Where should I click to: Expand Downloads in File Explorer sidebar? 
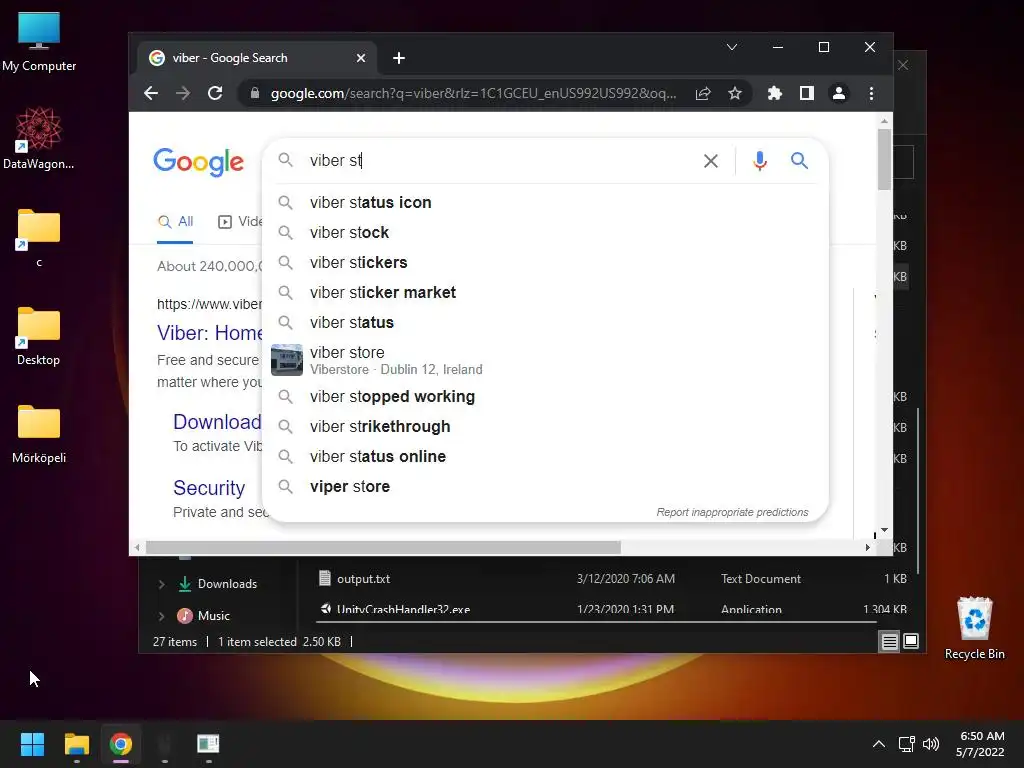pos(161,584)
